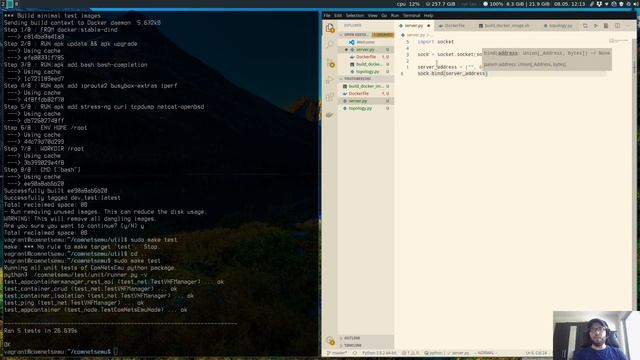Open build_docker_image file in the workspace folder tree
This screenshot has height=360, width=640.
pos(365,86)
